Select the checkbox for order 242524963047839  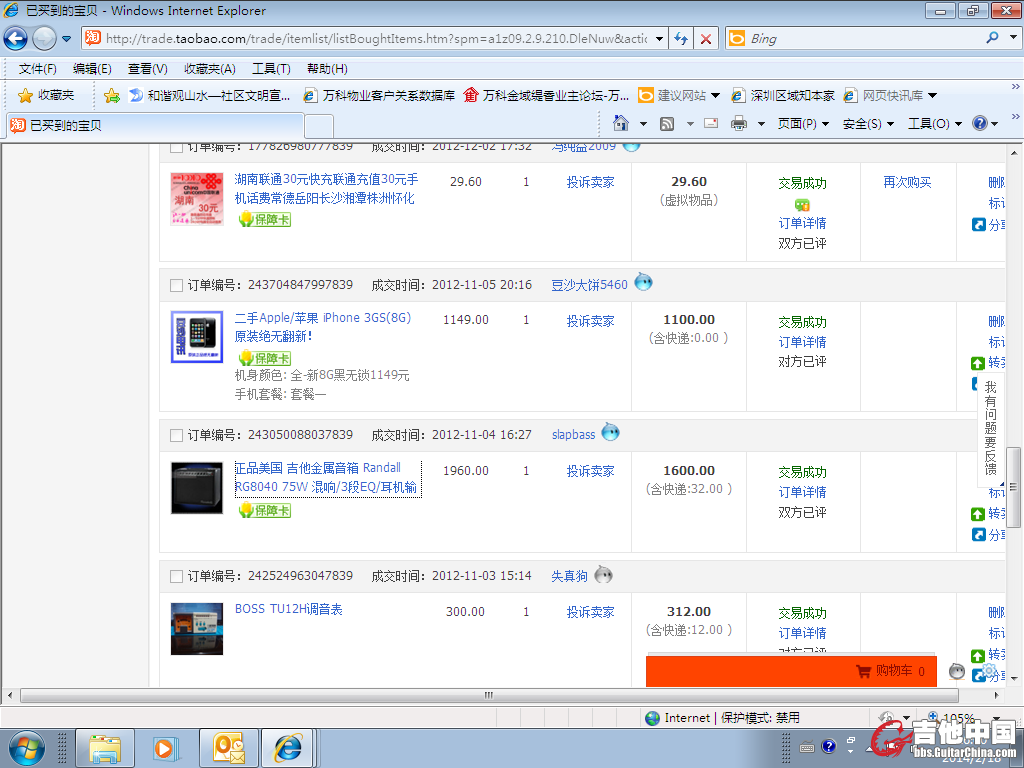[176, 576]
